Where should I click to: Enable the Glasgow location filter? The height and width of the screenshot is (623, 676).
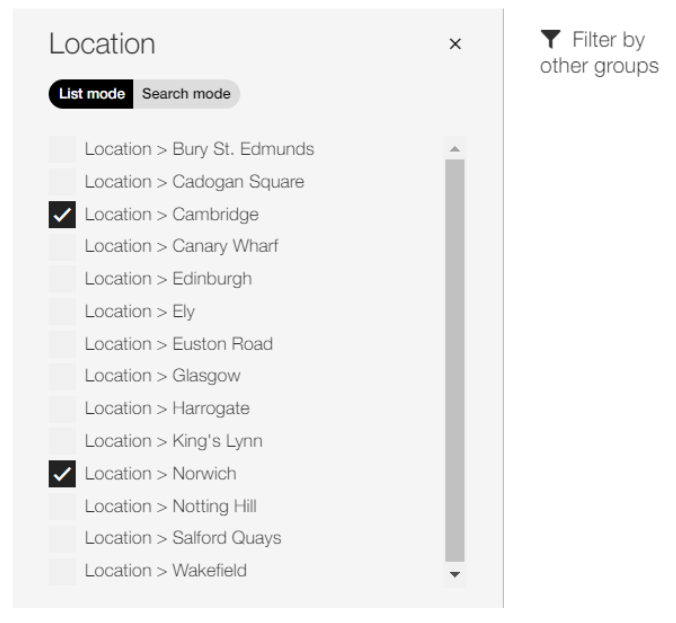tap(62, 376)
